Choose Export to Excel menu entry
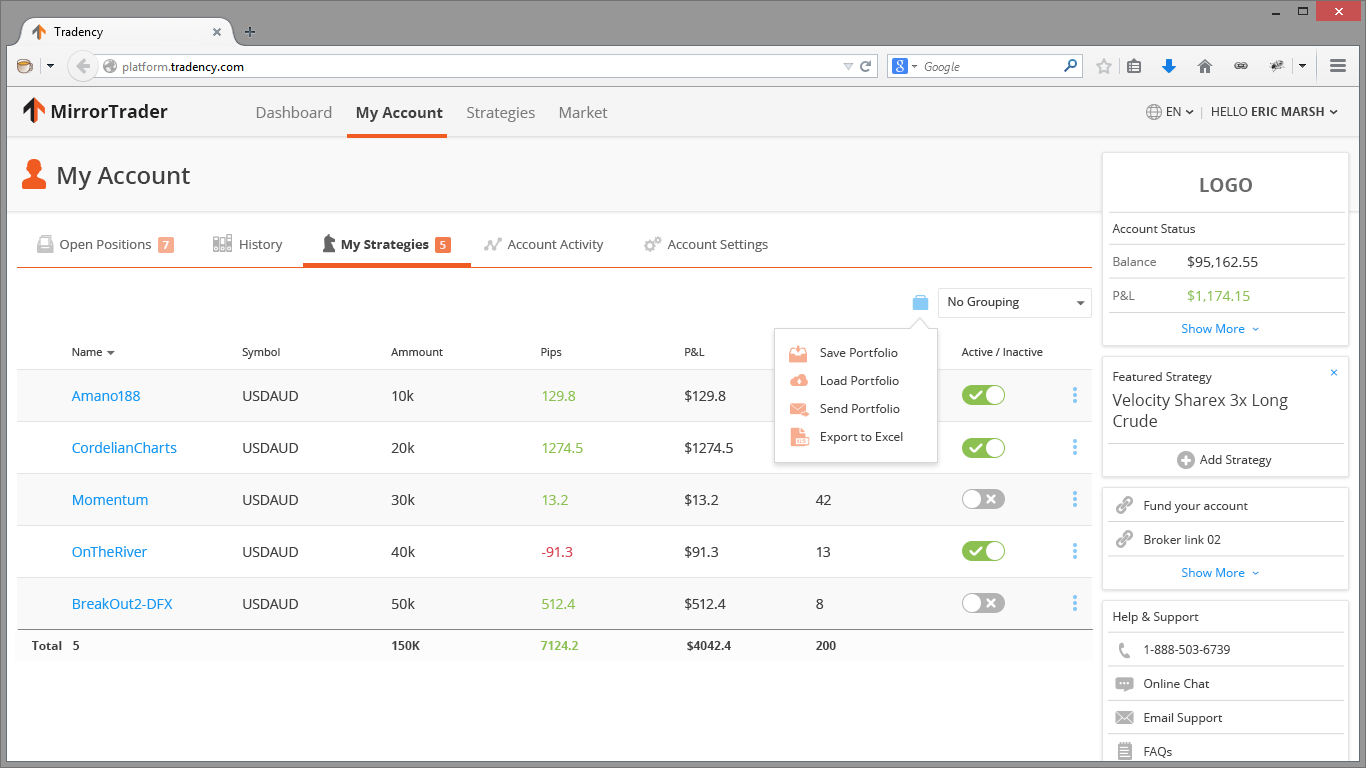 coord(856,437)
